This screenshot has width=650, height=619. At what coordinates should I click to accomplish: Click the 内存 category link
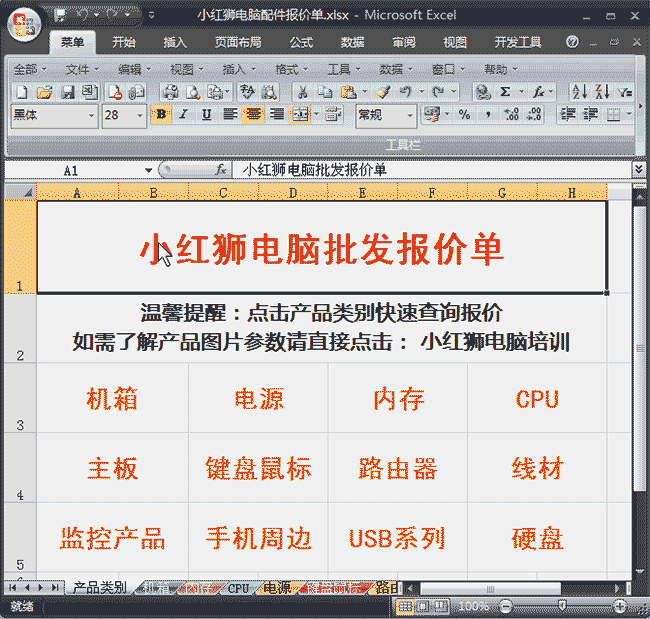point(398,399)
